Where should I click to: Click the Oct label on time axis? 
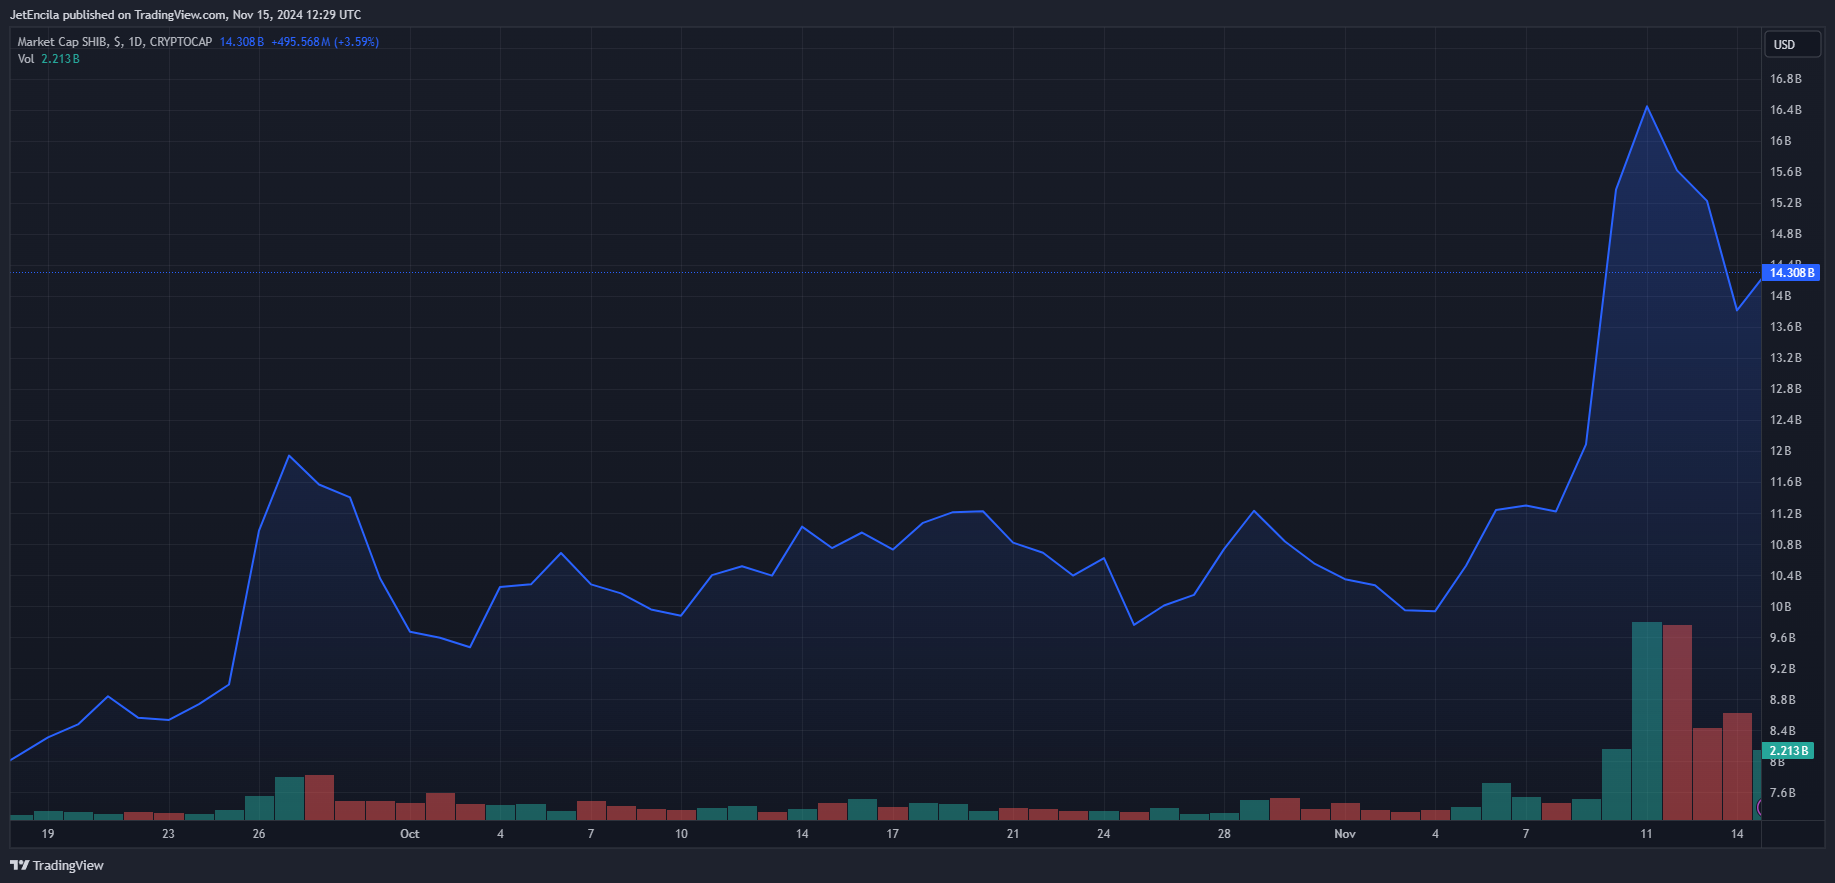tap(409, 834)
